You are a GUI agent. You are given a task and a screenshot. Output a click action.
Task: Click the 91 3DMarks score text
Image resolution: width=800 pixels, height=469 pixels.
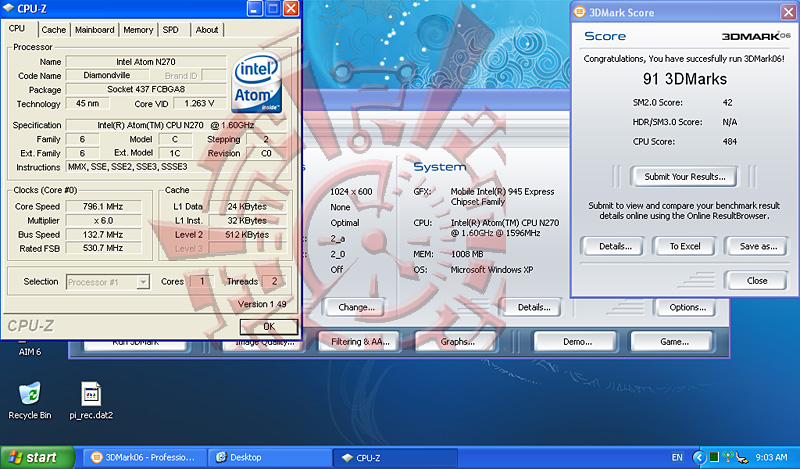pyautogui.click(x=684, y=79)
